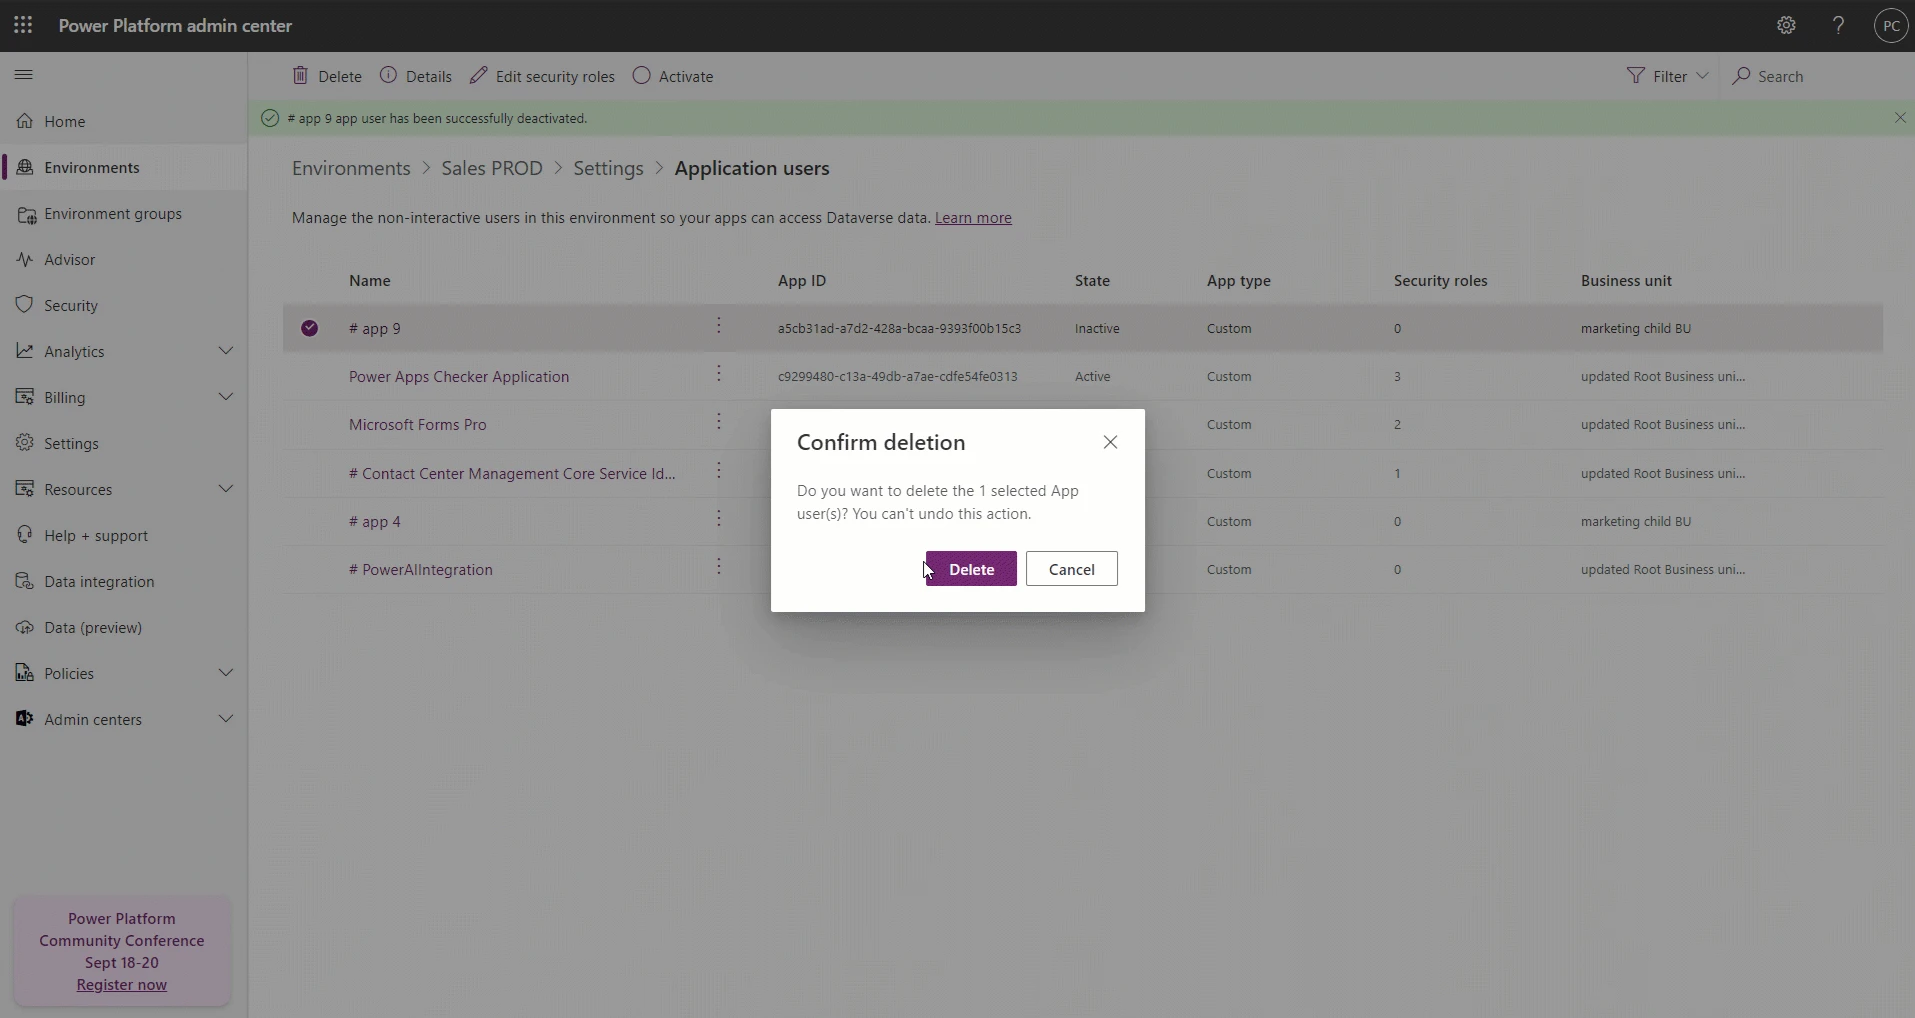Screen dimensions: 1915x1018
Task: Uncheck the selected # app 9 row checkbox
Action: coord(310,328)
